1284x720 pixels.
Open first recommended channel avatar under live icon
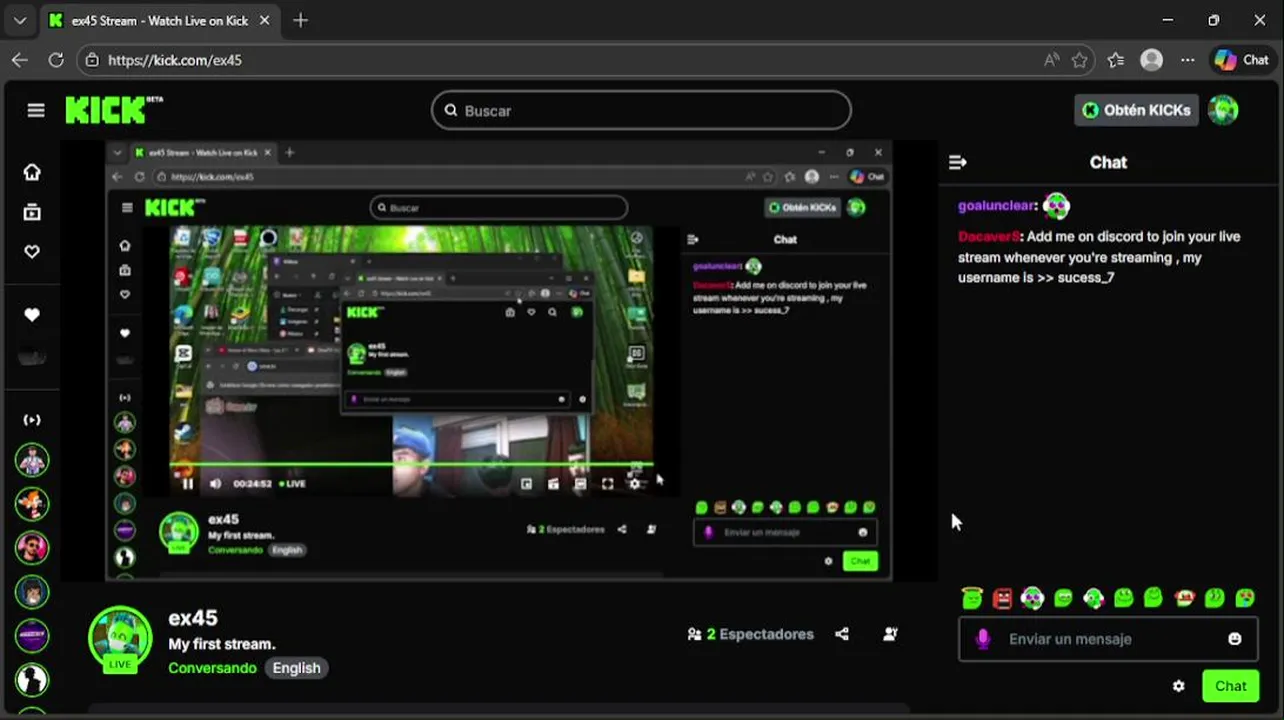[32, 461]
